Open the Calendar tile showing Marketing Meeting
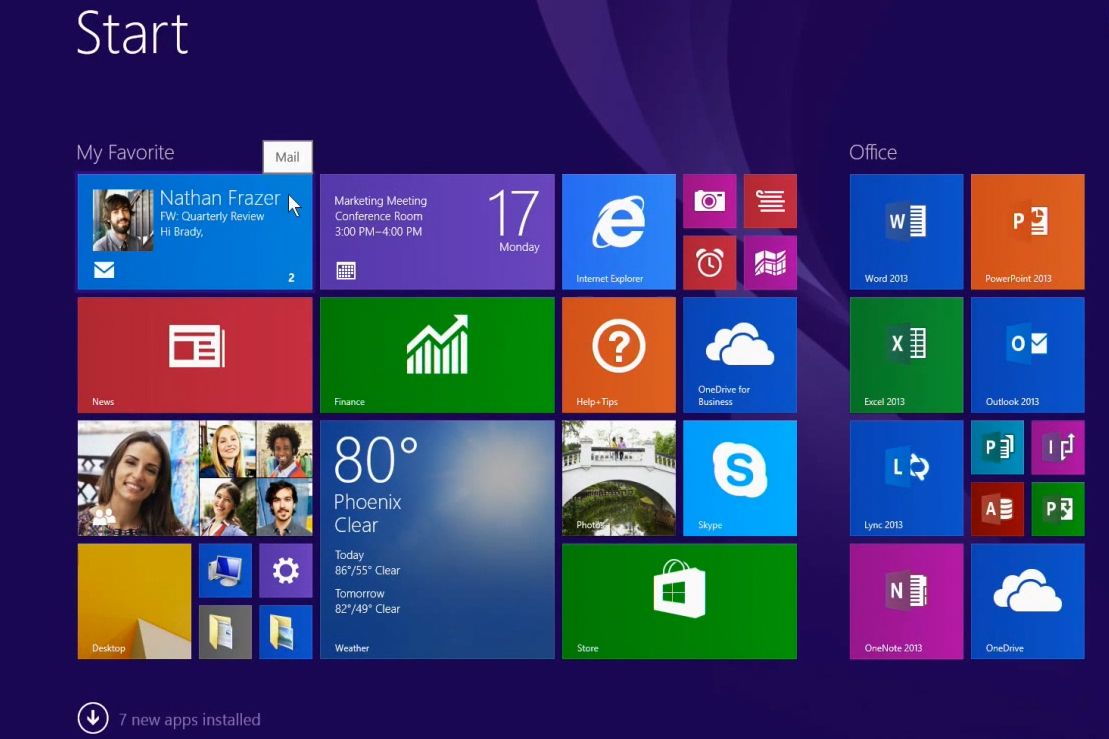 pos(437,232)
